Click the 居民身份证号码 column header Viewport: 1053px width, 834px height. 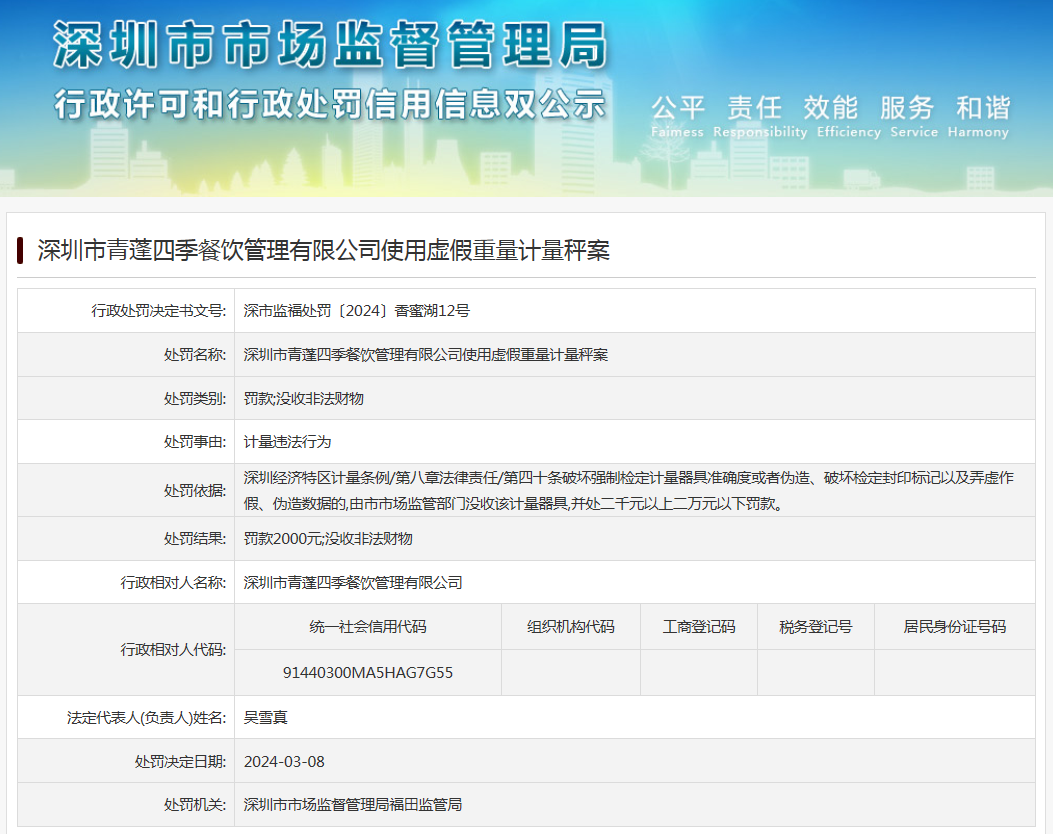click(x=954, y=627)
